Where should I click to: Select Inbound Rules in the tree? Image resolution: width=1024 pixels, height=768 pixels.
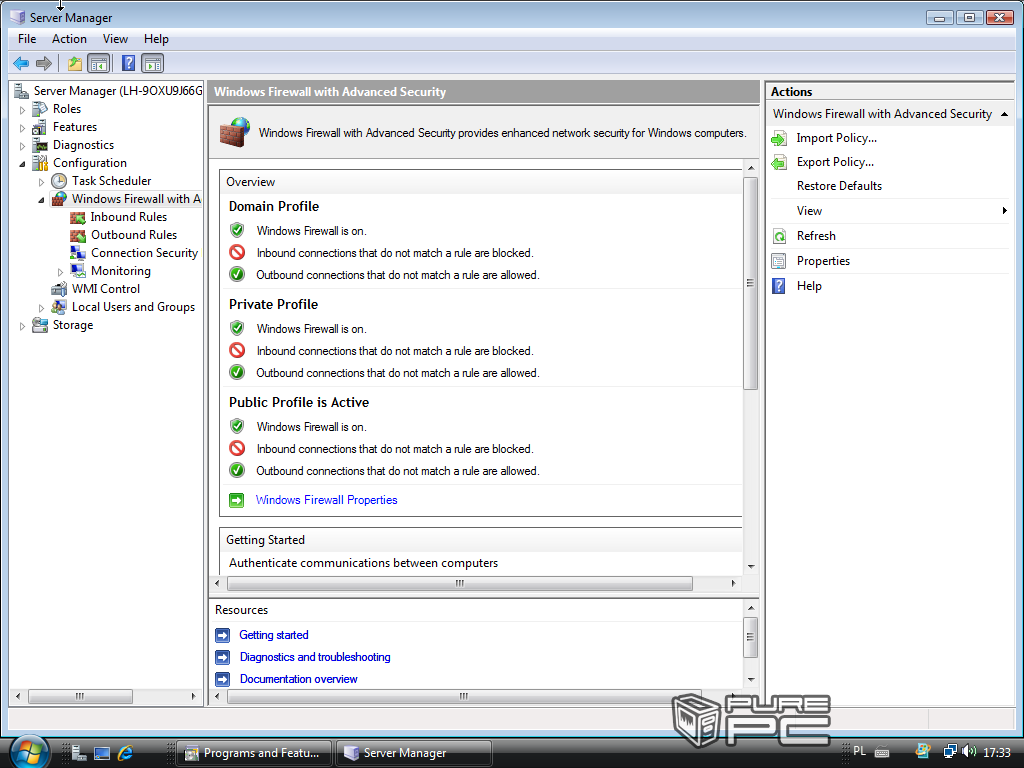coord(128,217)
